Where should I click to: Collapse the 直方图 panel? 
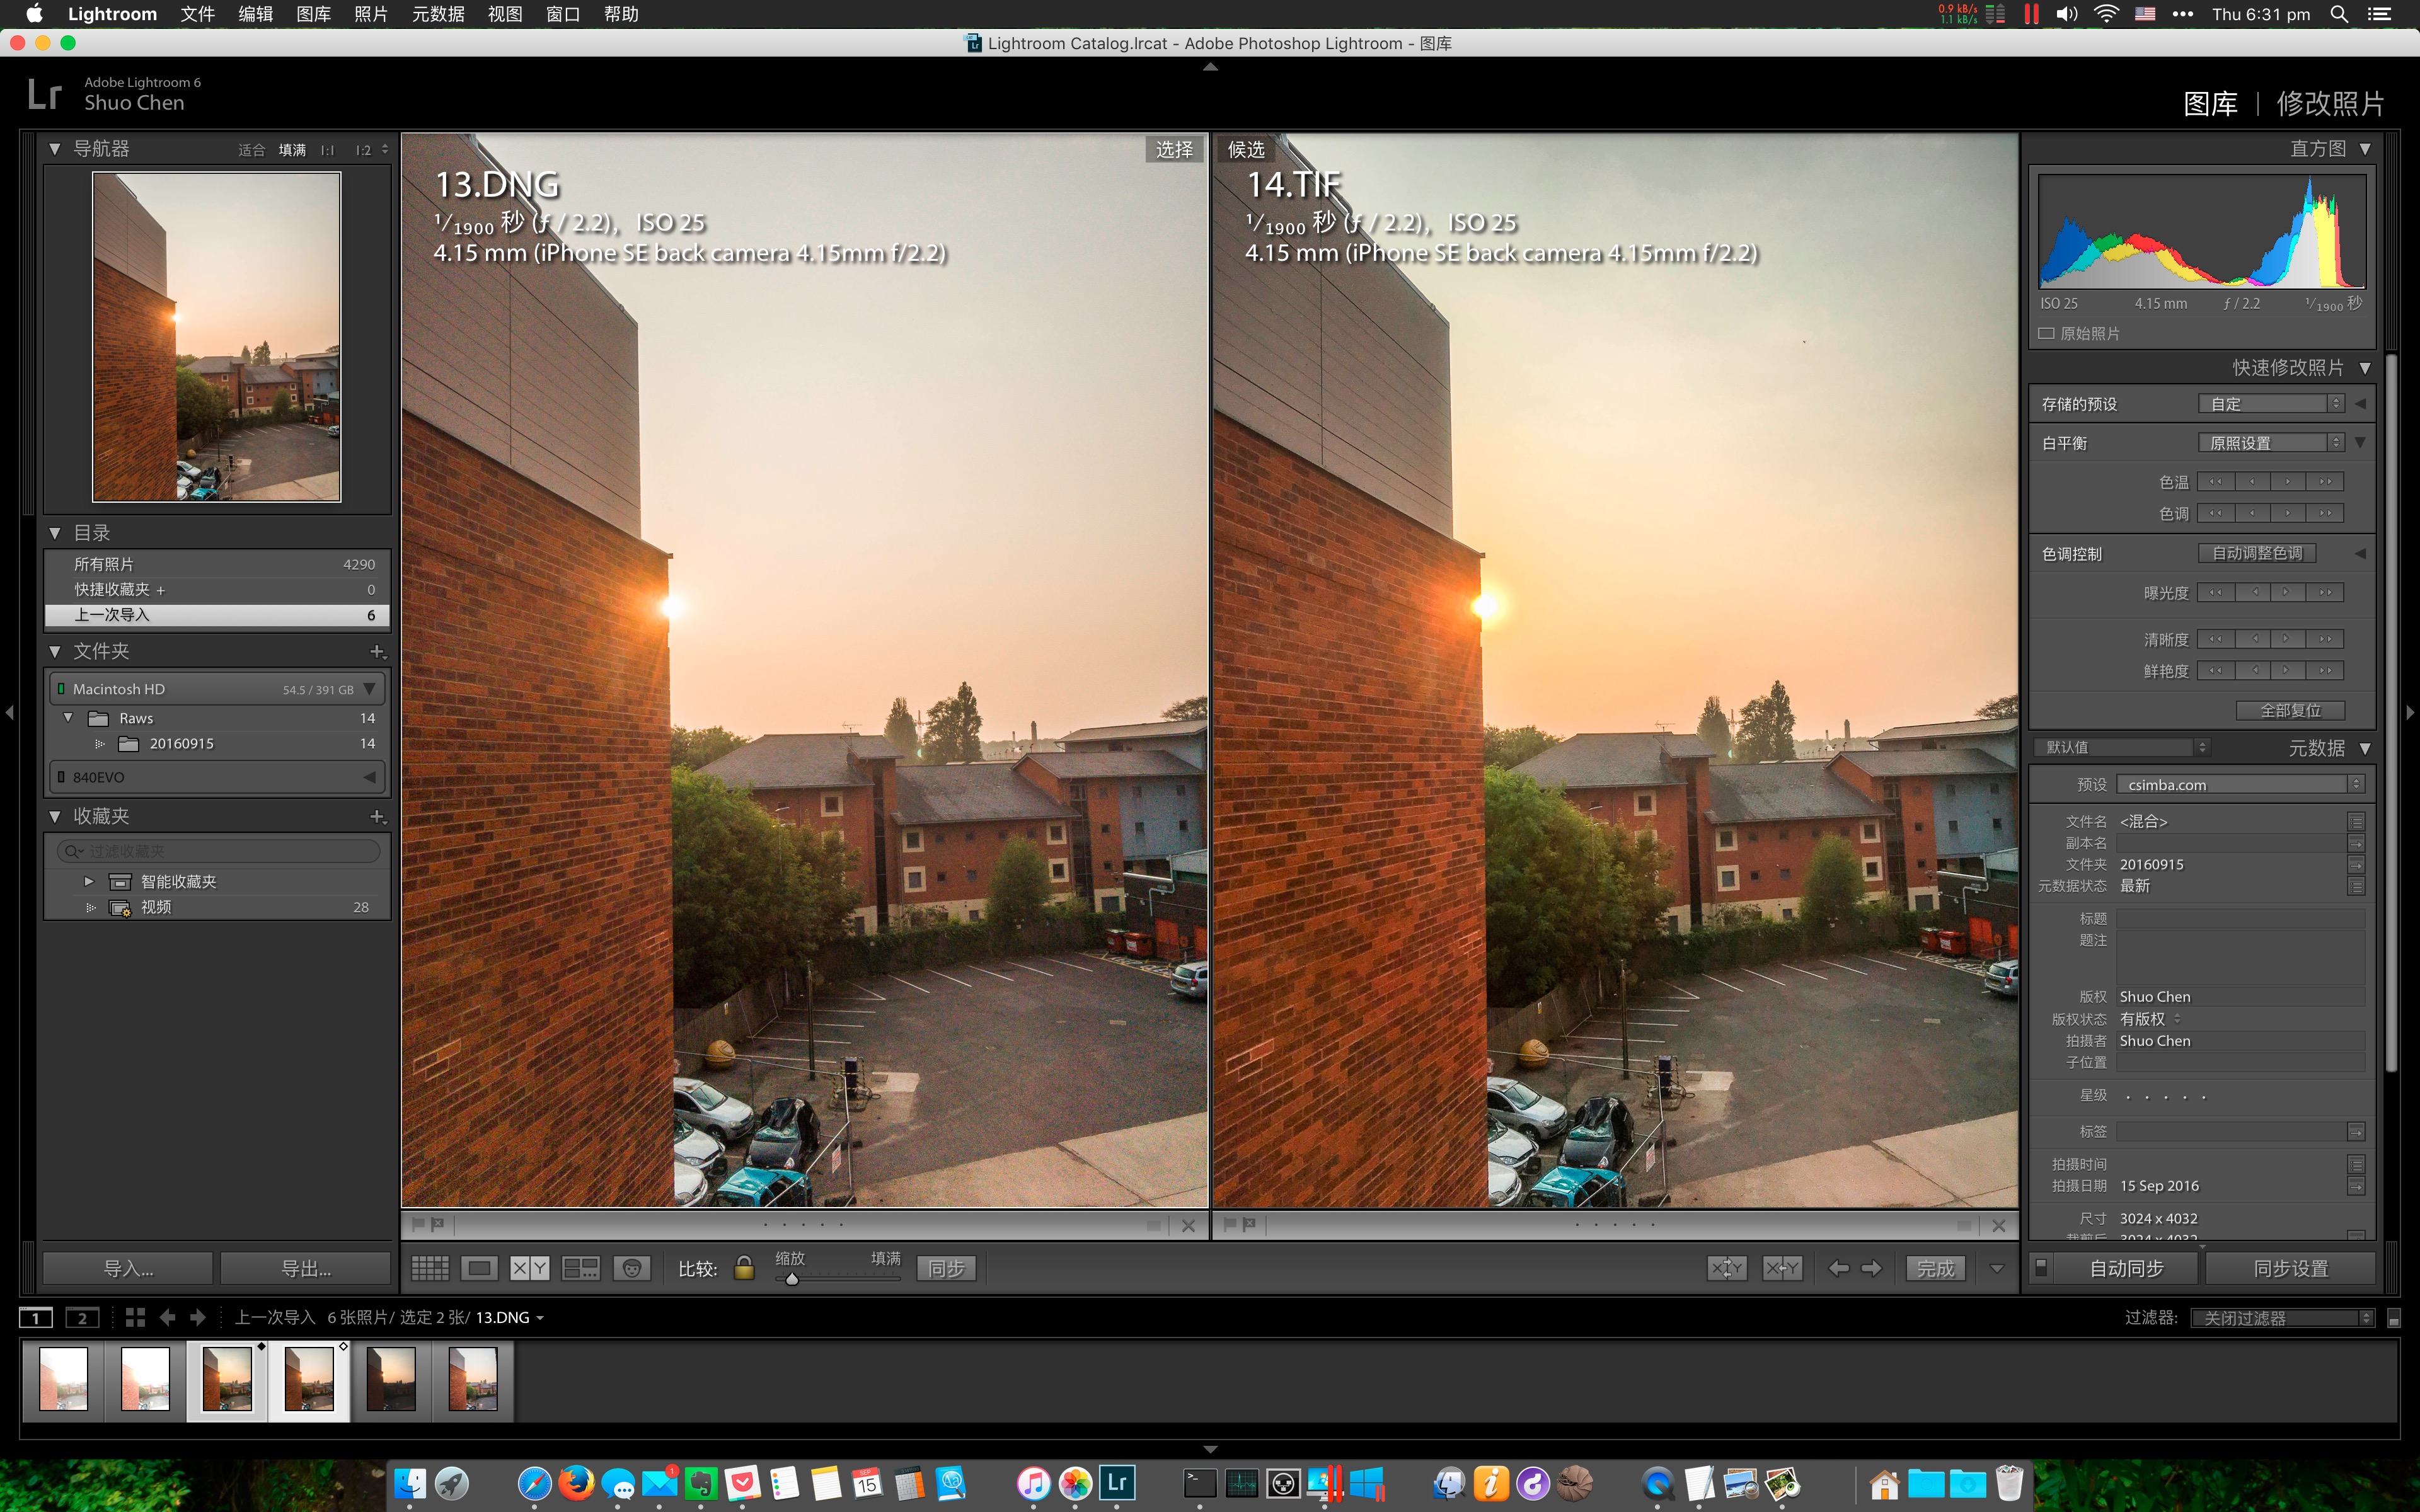[2366, 149]
